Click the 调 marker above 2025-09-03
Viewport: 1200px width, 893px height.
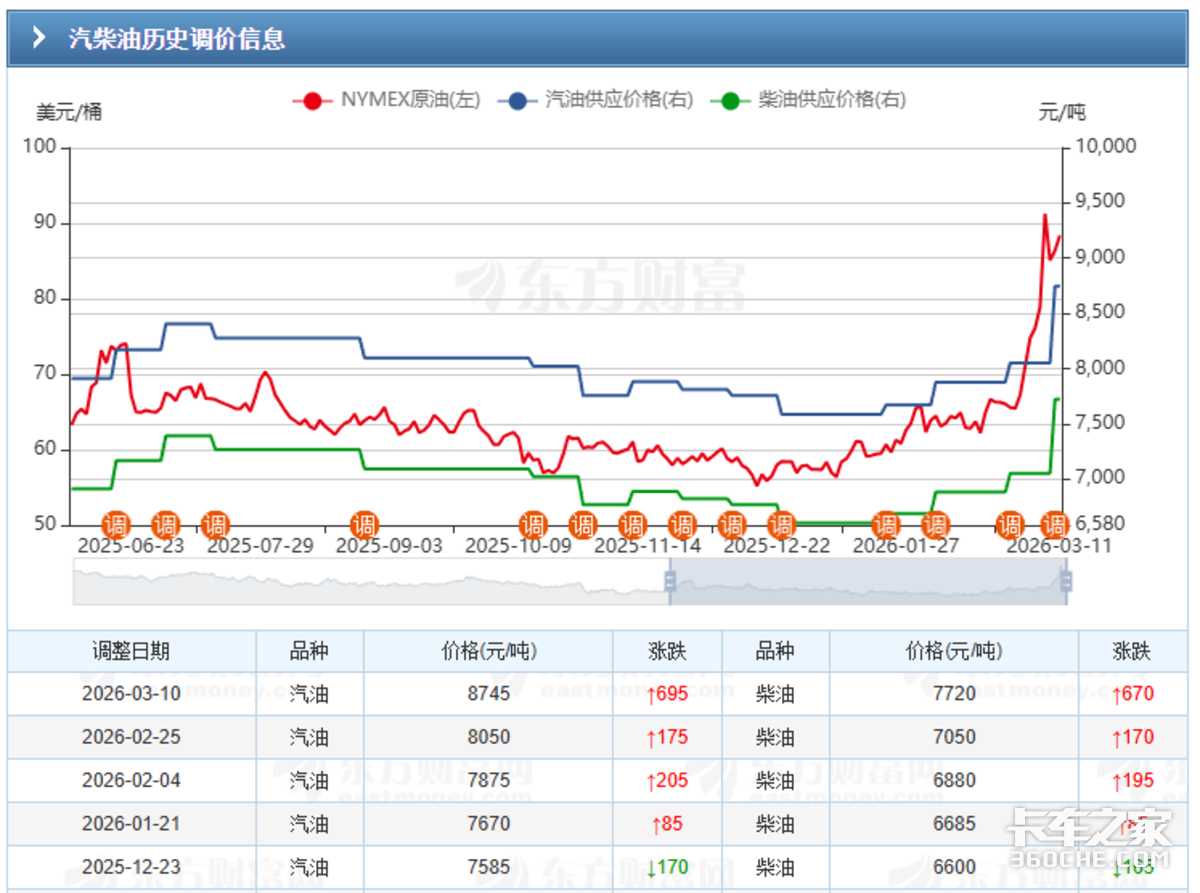(364, 524)
